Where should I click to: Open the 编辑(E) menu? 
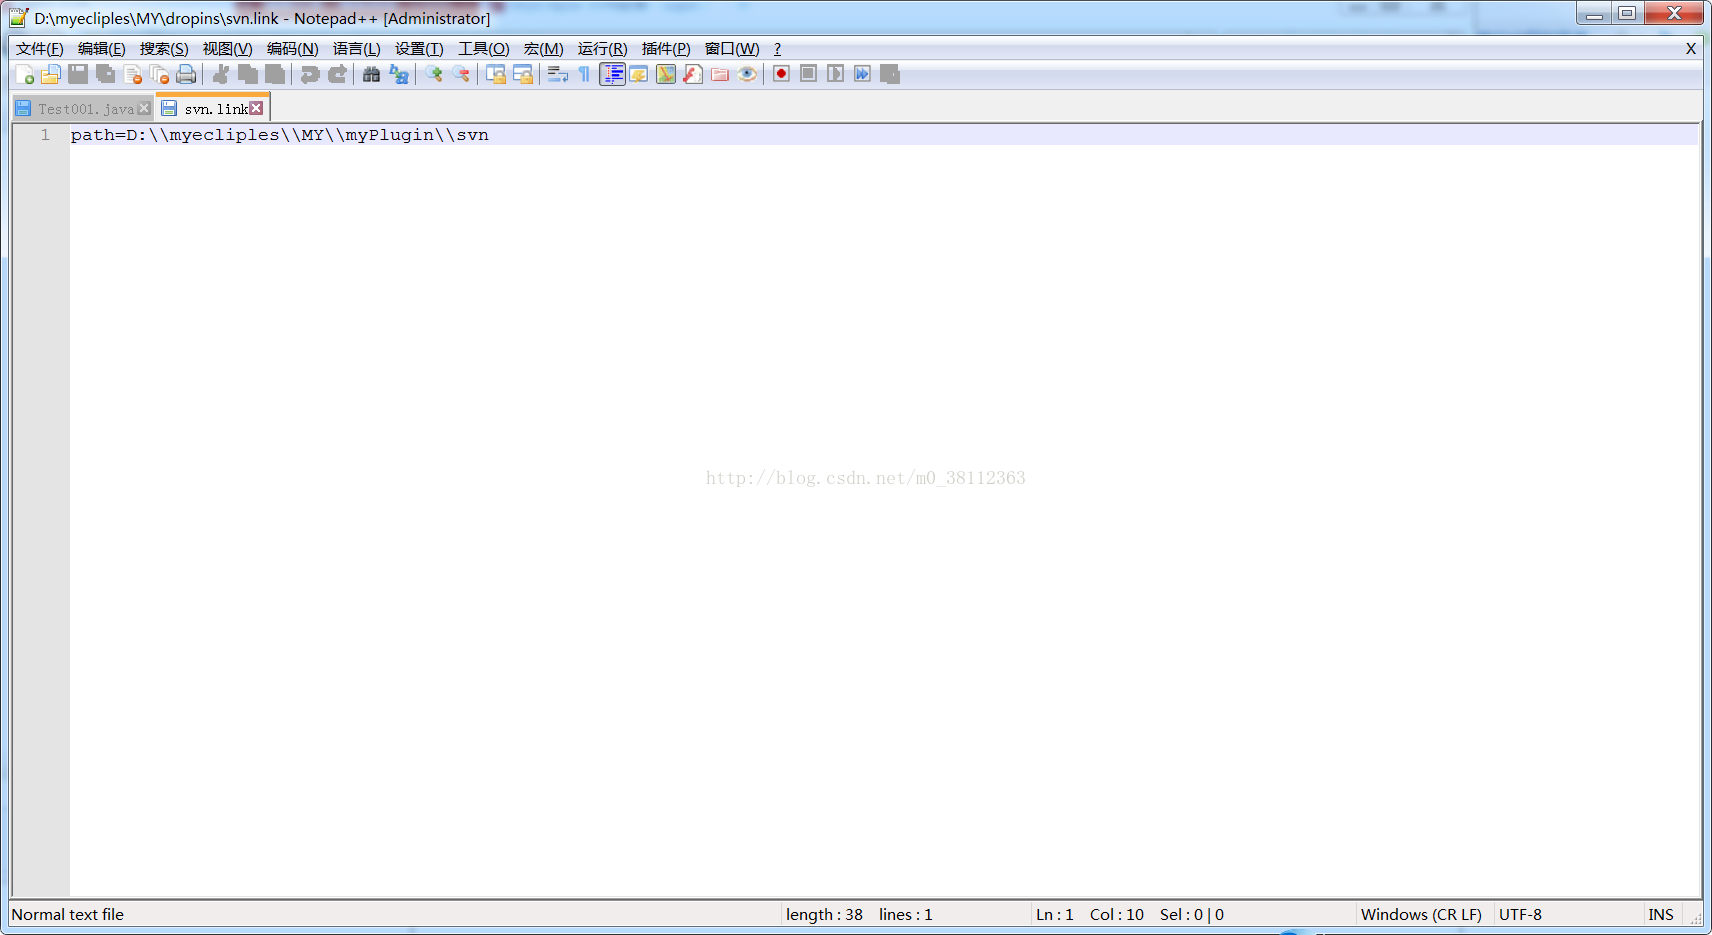pos(102,49)
